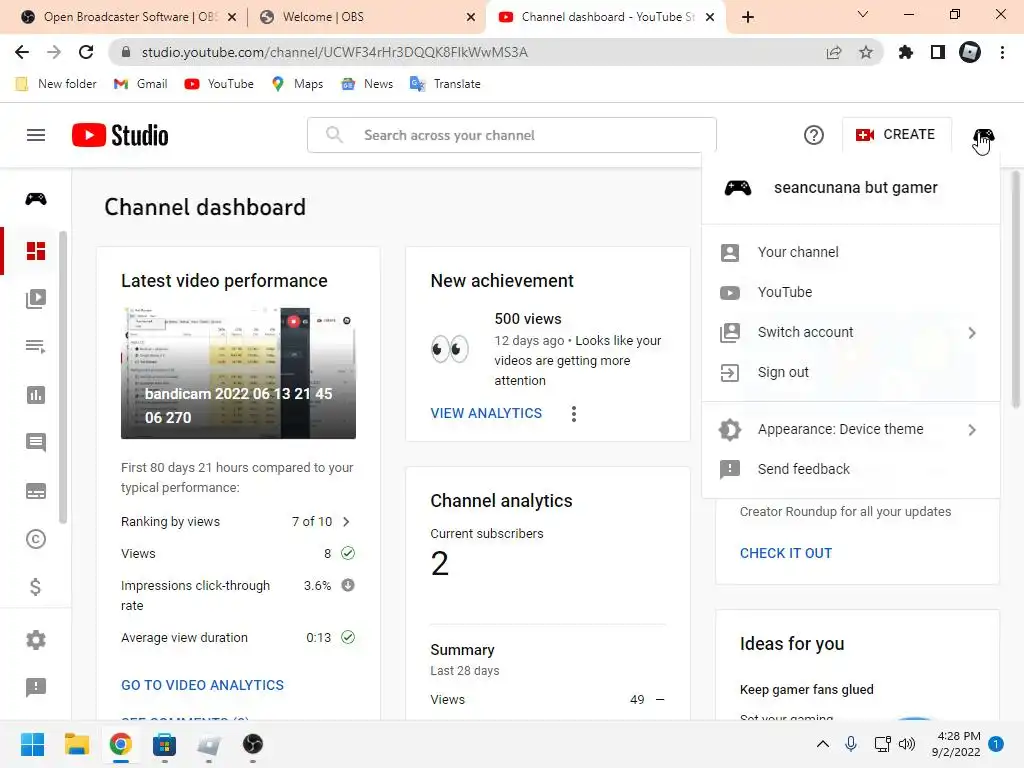Open the Gmail bookmark
This screenshot has height=768, width=1024.
point(140,84)
